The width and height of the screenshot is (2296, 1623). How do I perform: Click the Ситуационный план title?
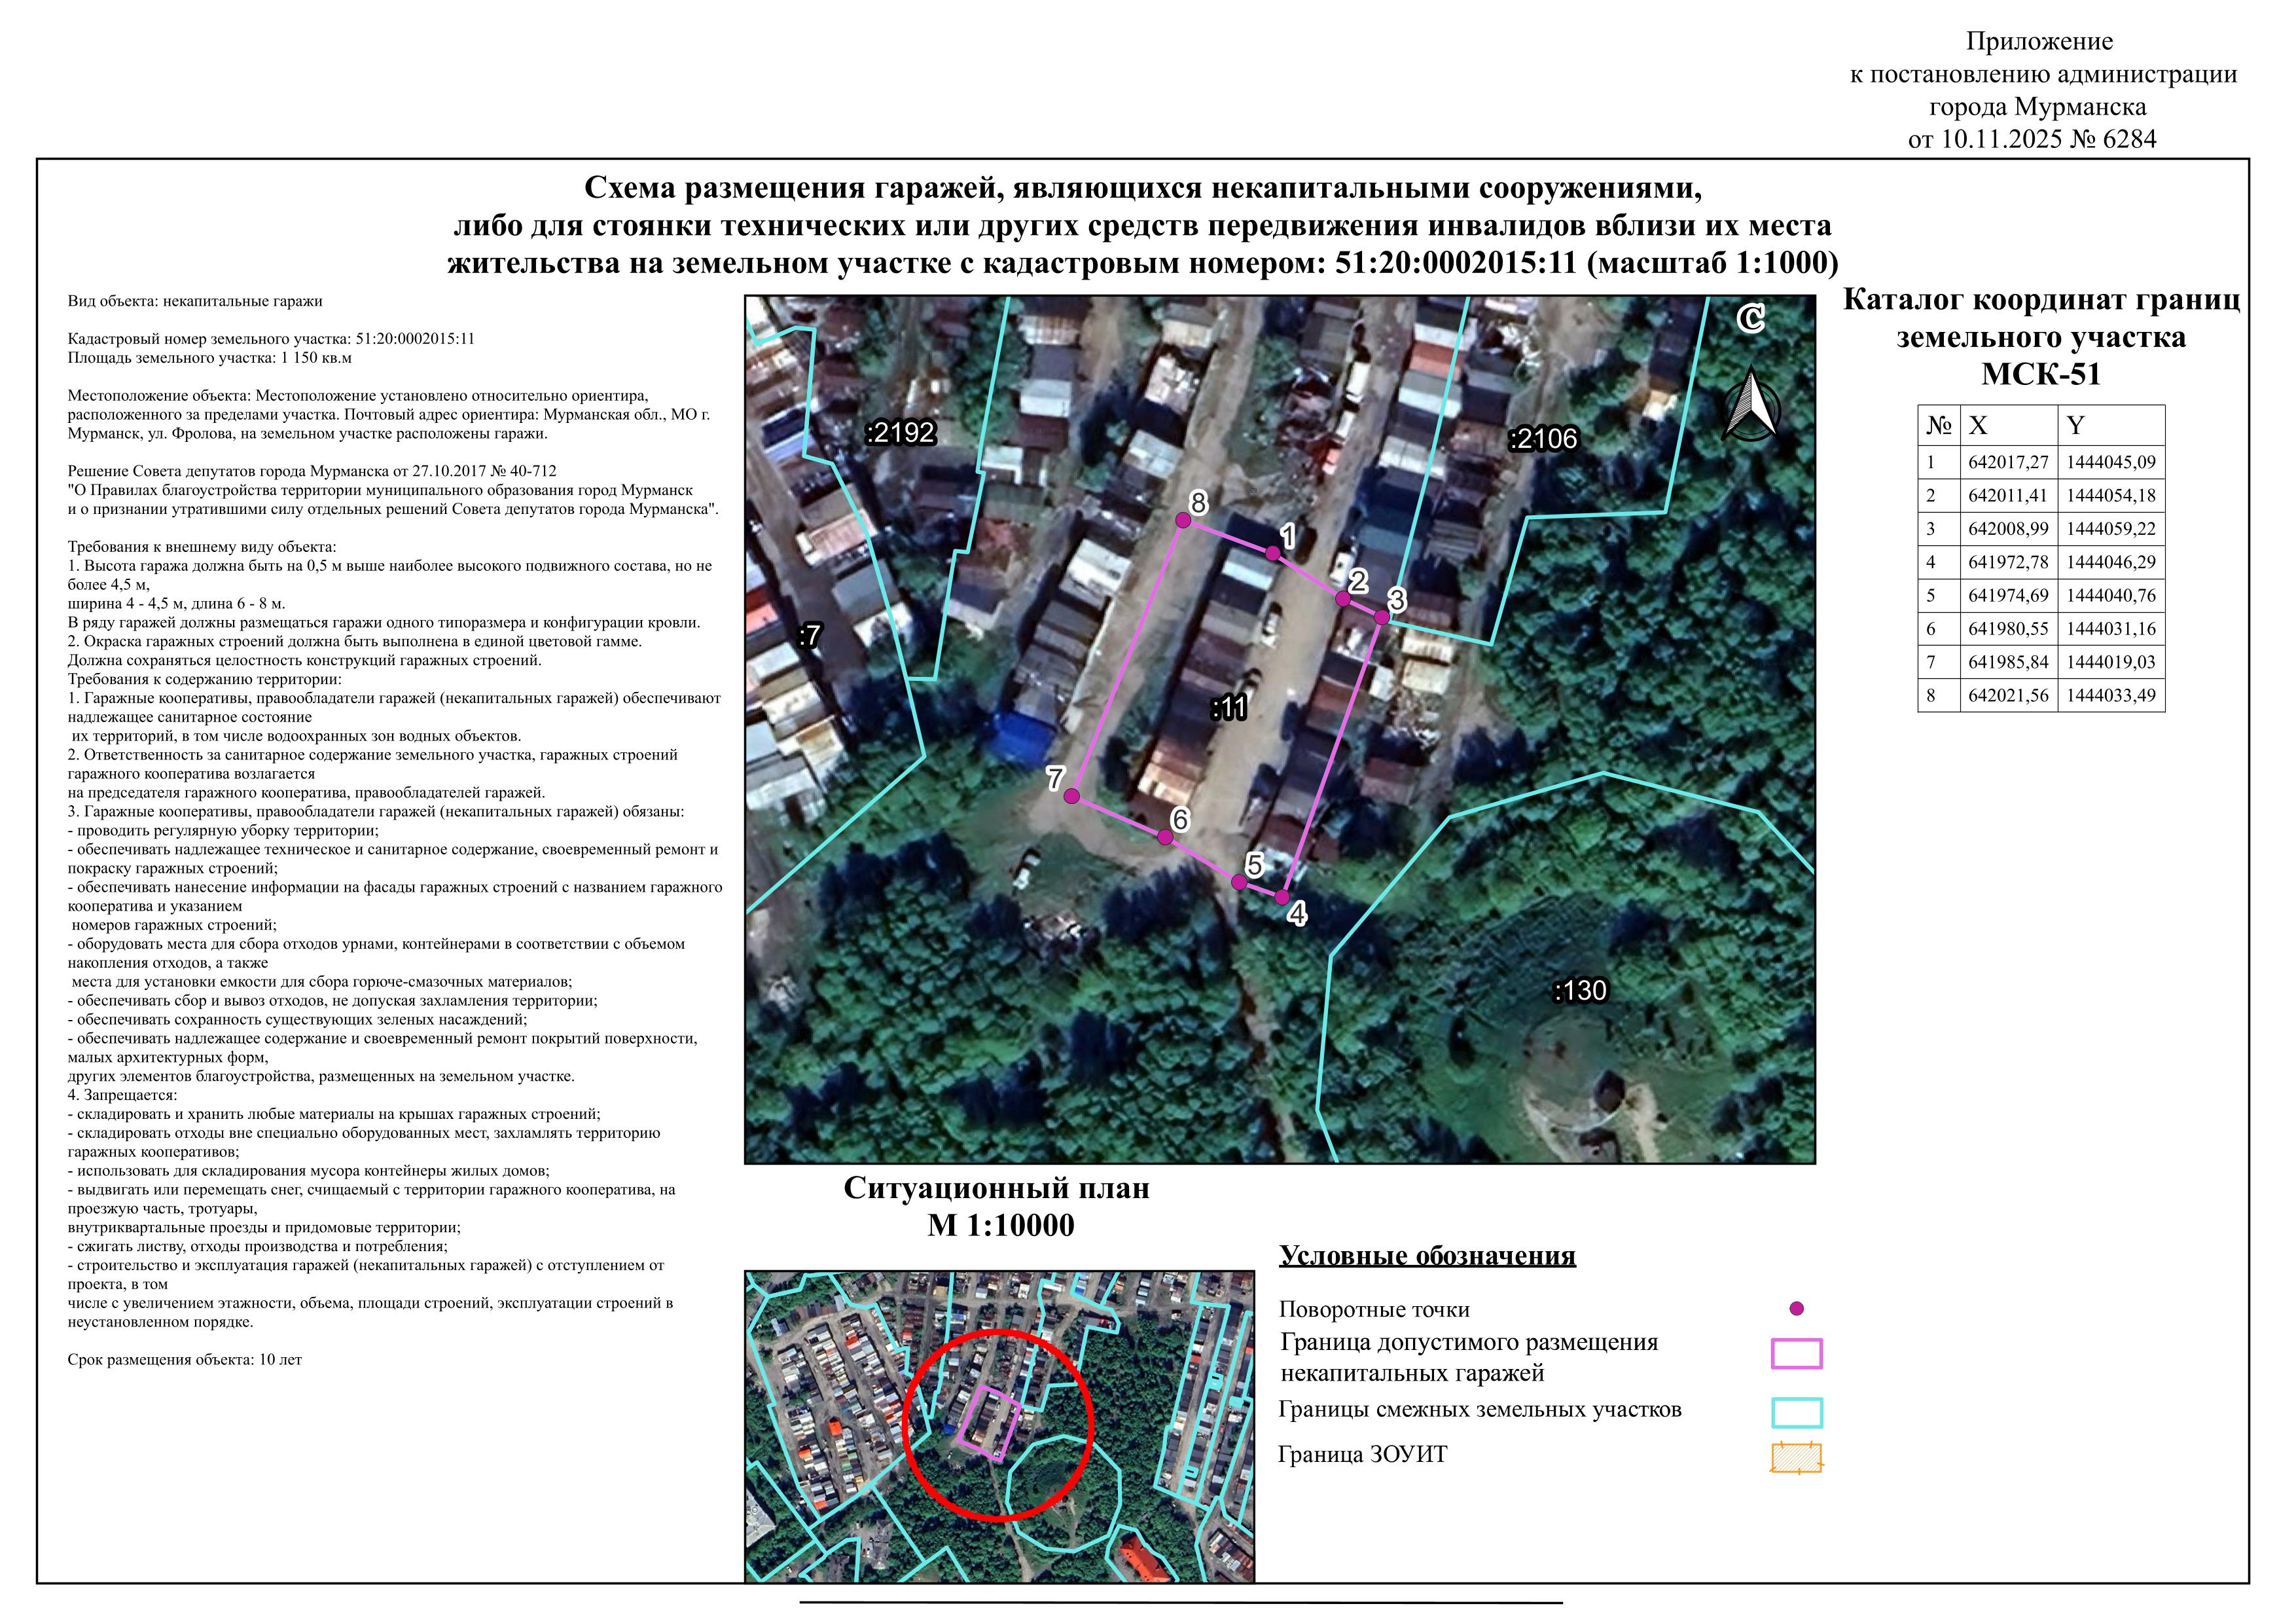click(x=997, y=1188)
